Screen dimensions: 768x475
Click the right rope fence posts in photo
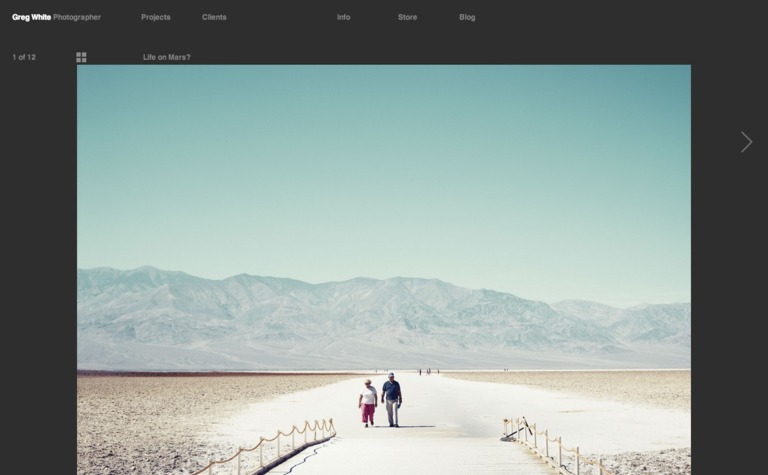[x=545, y=440]
